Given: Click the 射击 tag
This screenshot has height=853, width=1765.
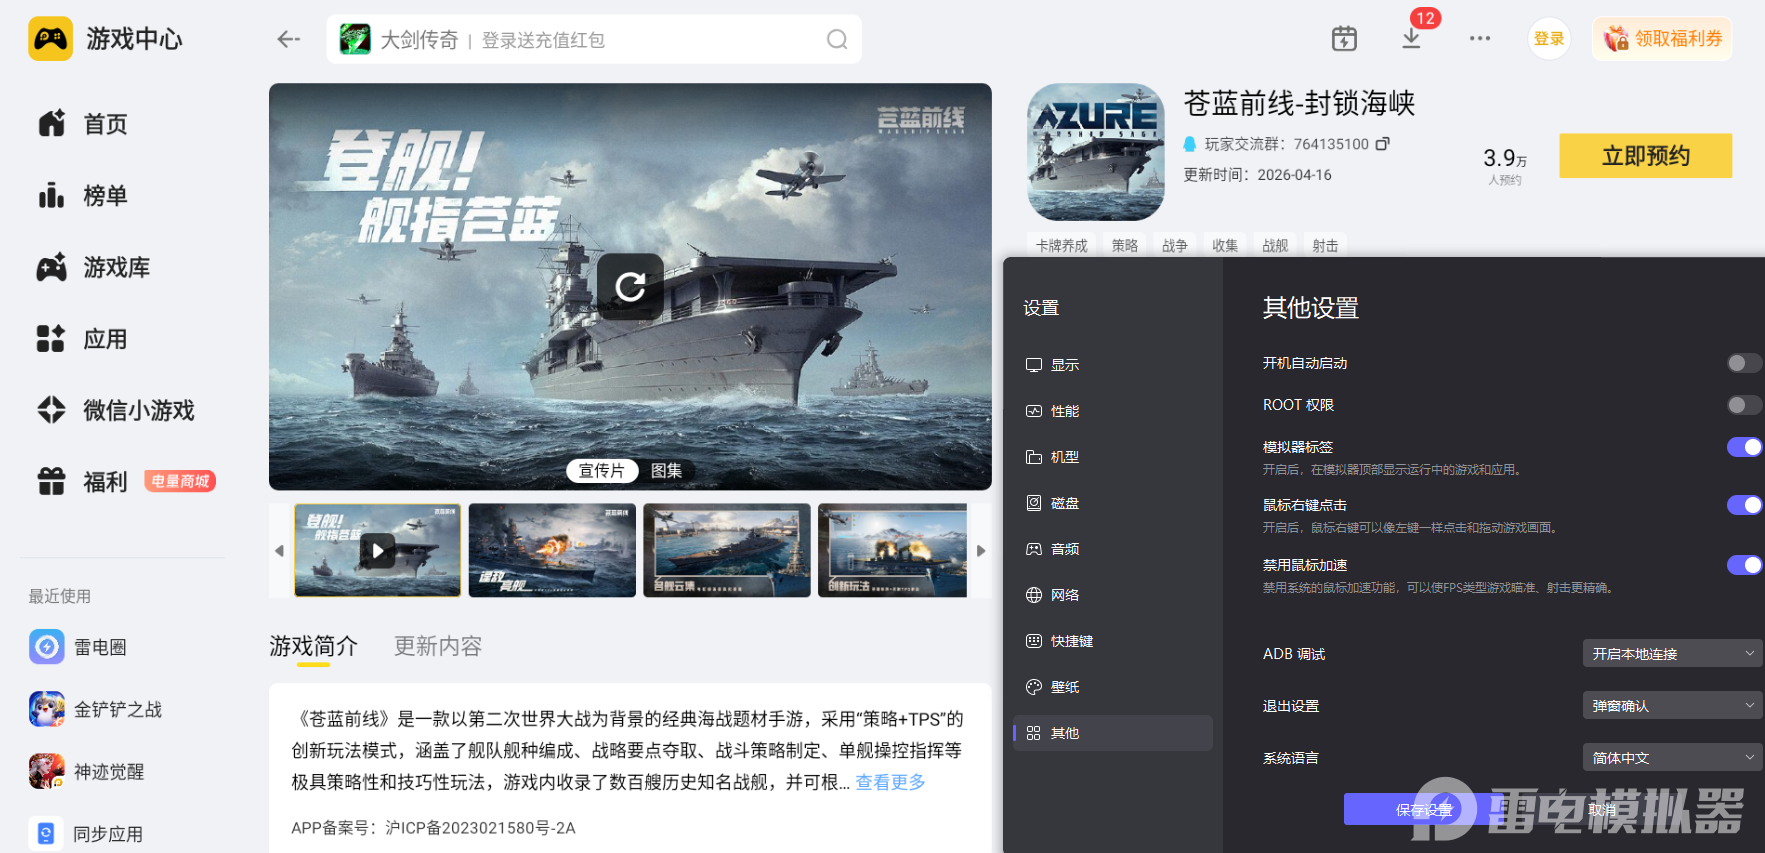Looking at the screenshot, I should tap(1325, 245).
